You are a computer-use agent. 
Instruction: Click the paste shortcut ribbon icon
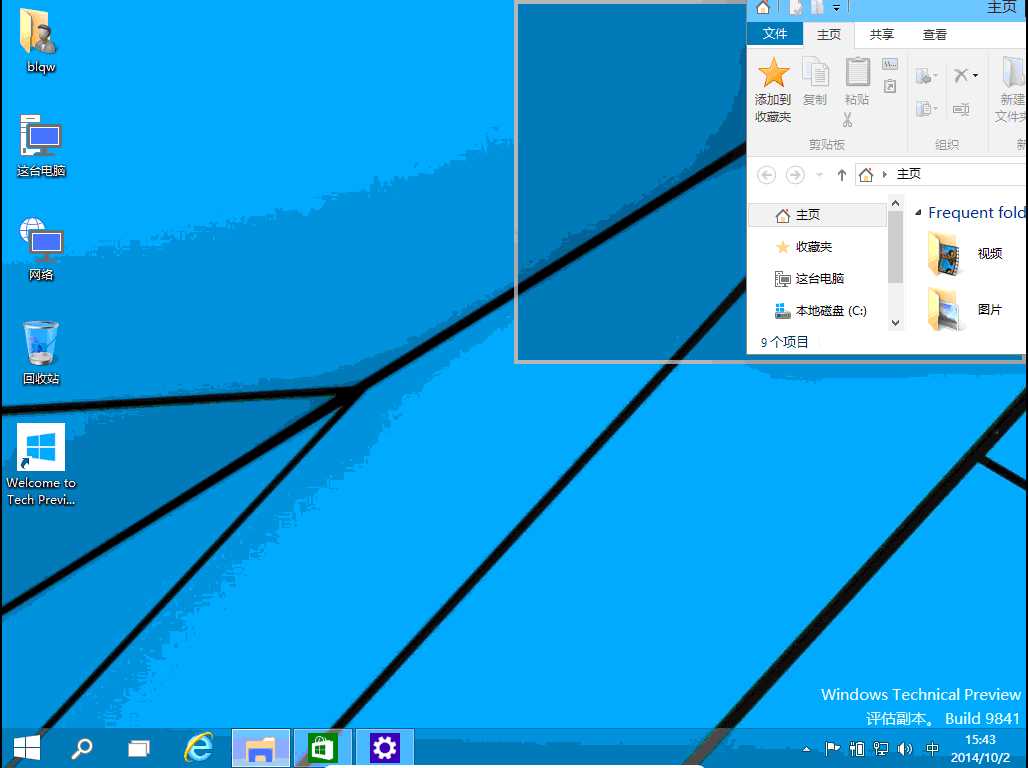coord(890,86)
